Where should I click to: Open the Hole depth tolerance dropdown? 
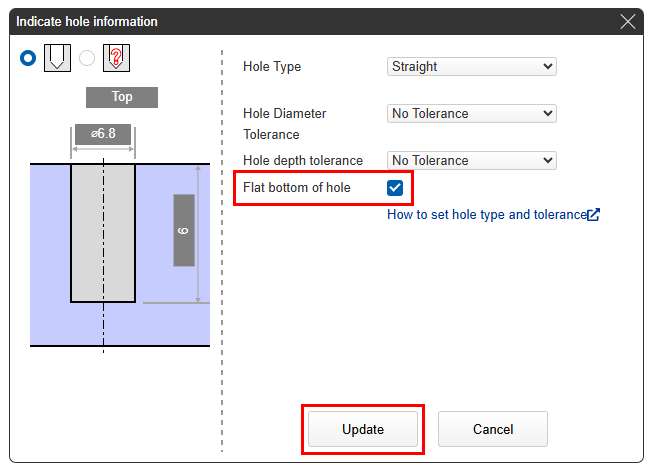point(471,160)
